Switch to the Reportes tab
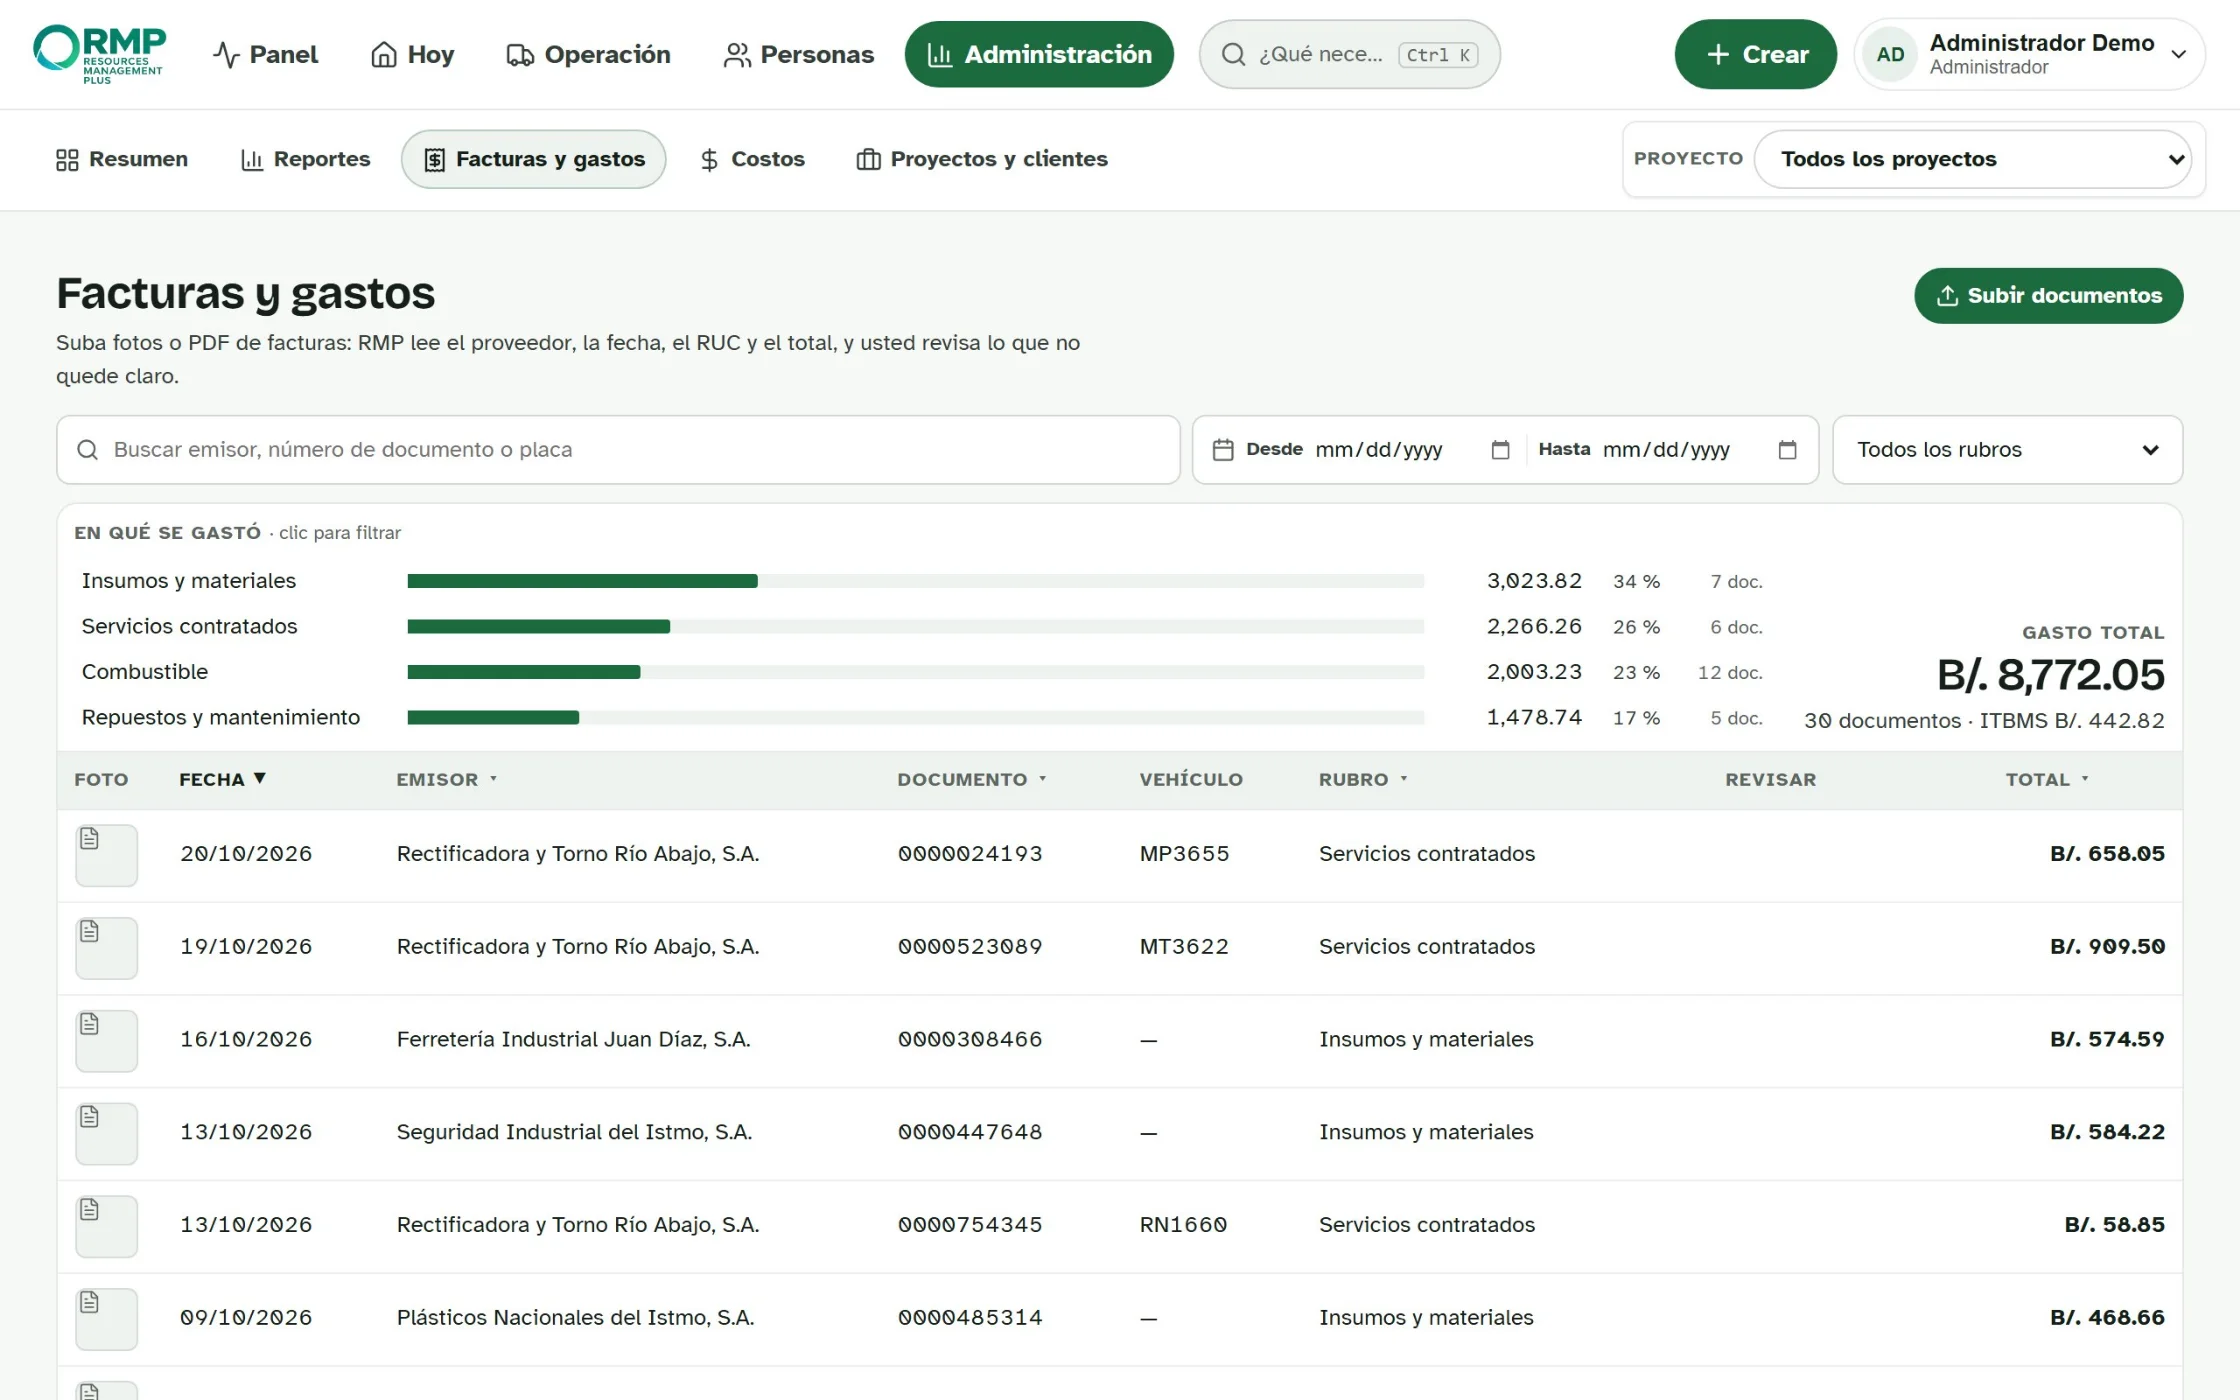Image resolution: width=2240 pixels, height=1400 pixels. click(x=306, y=159)
